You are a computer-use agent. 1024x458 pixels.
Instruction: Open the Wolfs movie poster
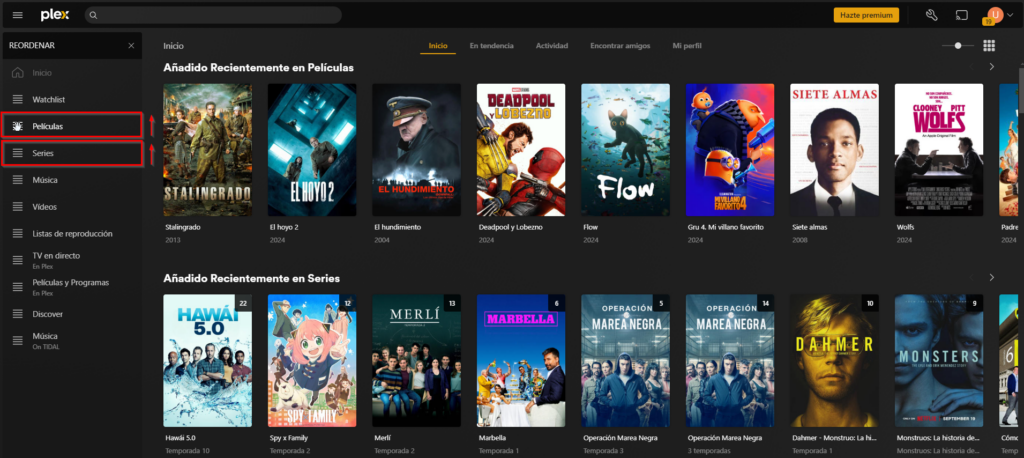pos(939,150)
